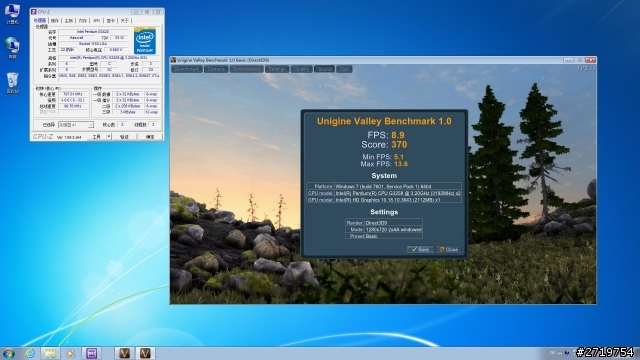The width and height of the screenshot is (640, 360).
Task: Switch to CPU-Z 显卡 (Graphics) tab
Action: click(x=111, y=20)
